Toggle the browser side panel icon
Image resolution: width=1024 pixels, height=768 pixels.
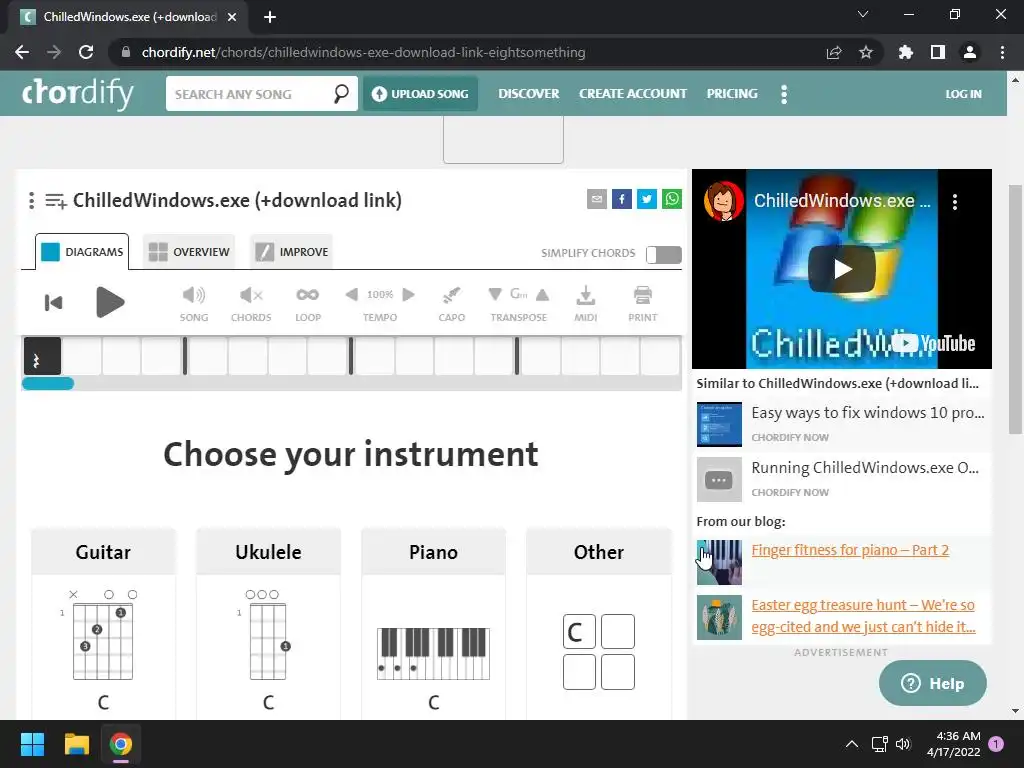pos(938,52)
